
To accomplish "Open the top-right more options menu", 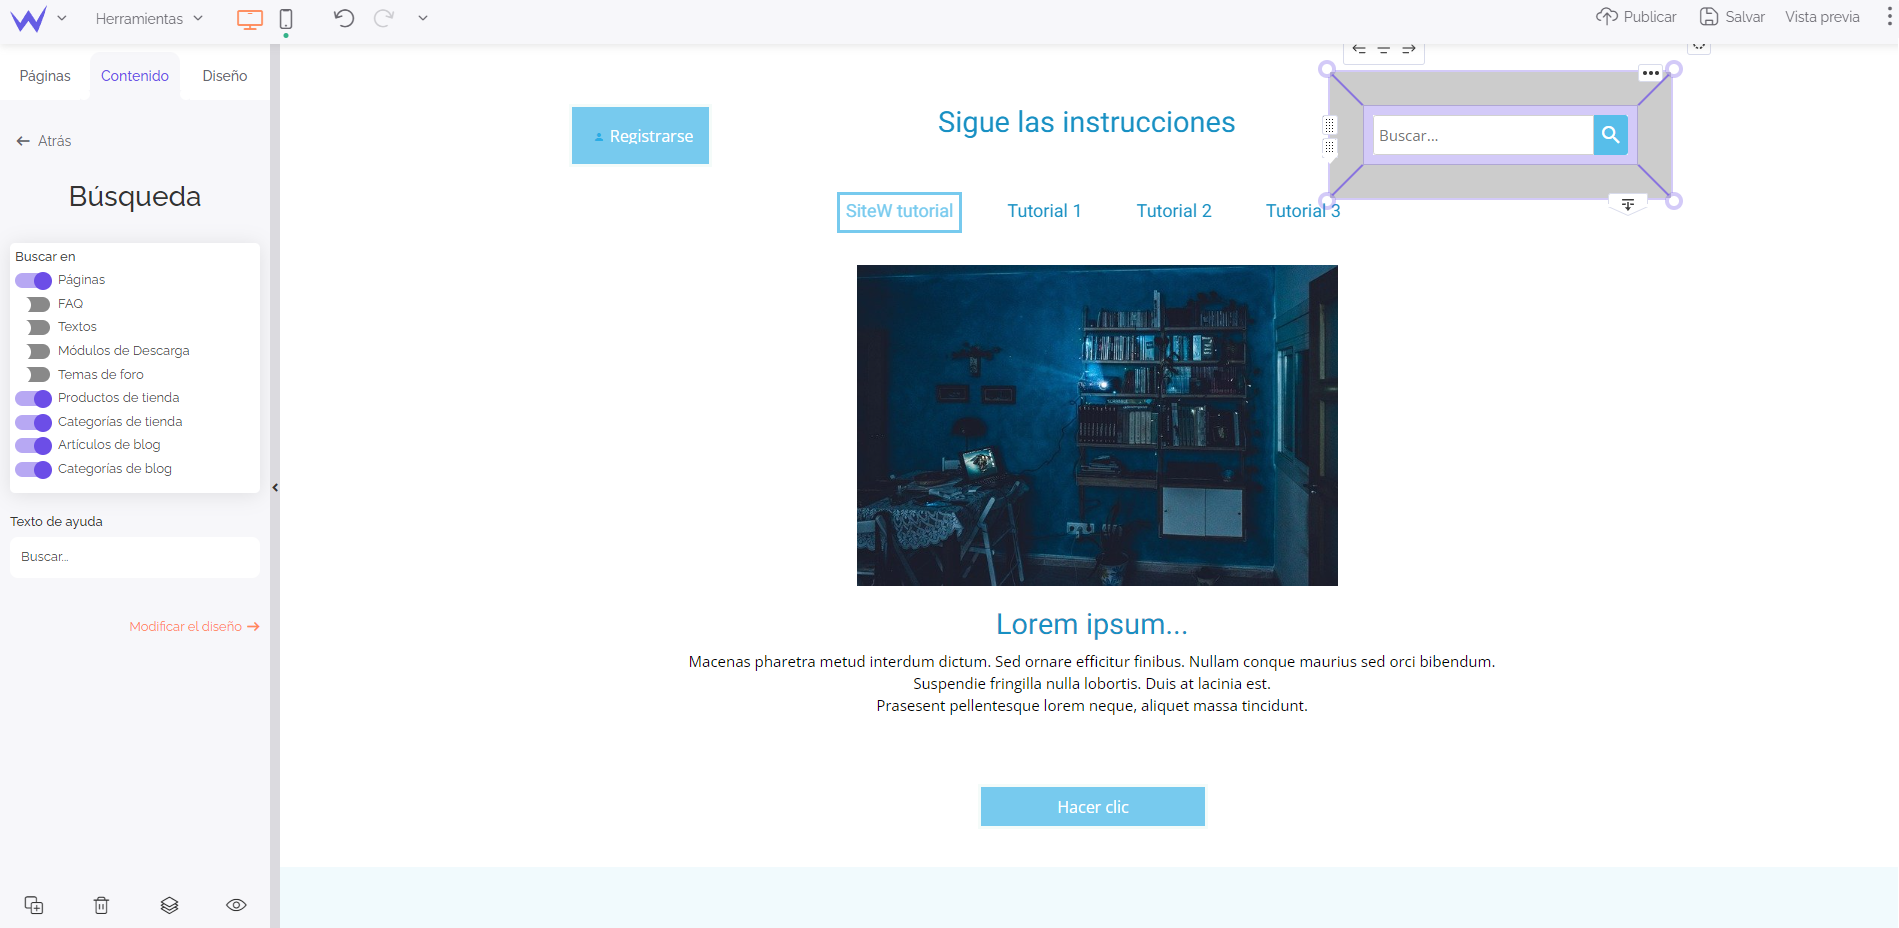I will [1888, 17].
